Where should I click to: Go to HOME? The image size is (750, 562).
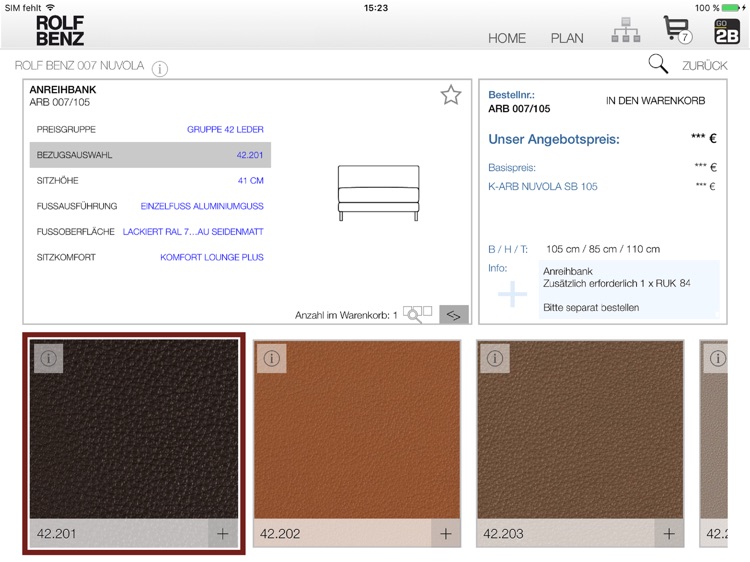507,38
